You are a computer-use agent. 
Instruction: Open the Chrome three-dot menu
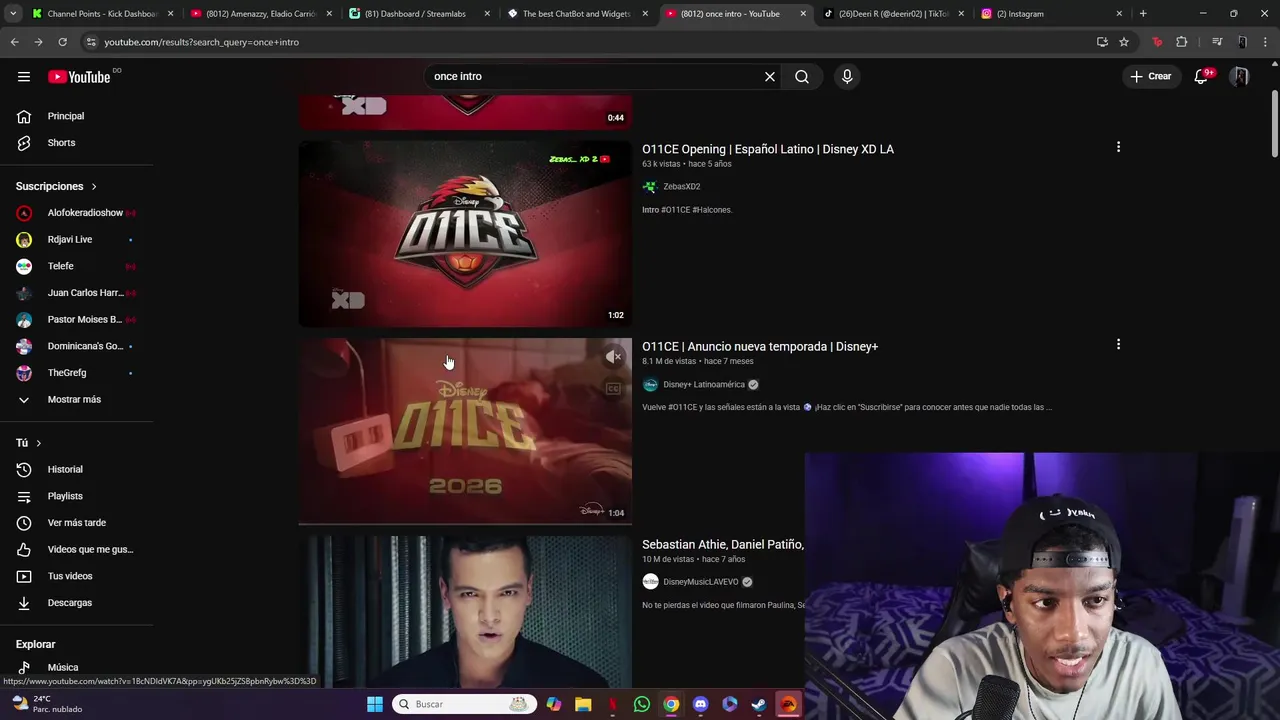[1266, 42]
